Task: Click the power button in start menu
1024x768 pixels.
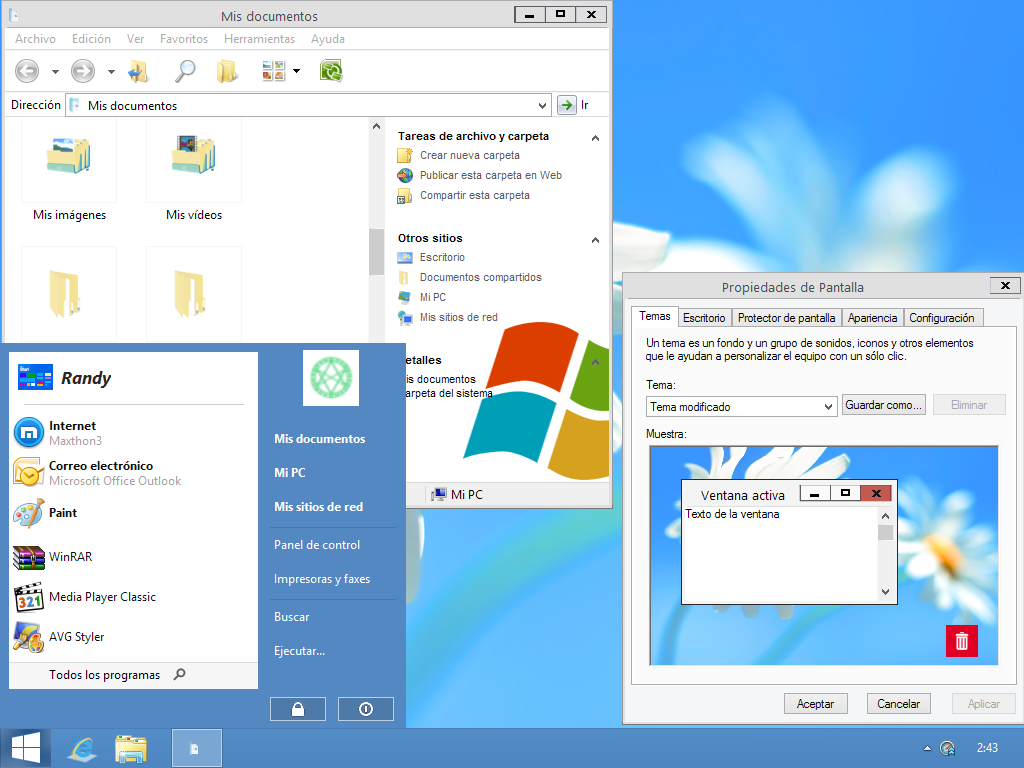Action: click(x=366, y=709)
